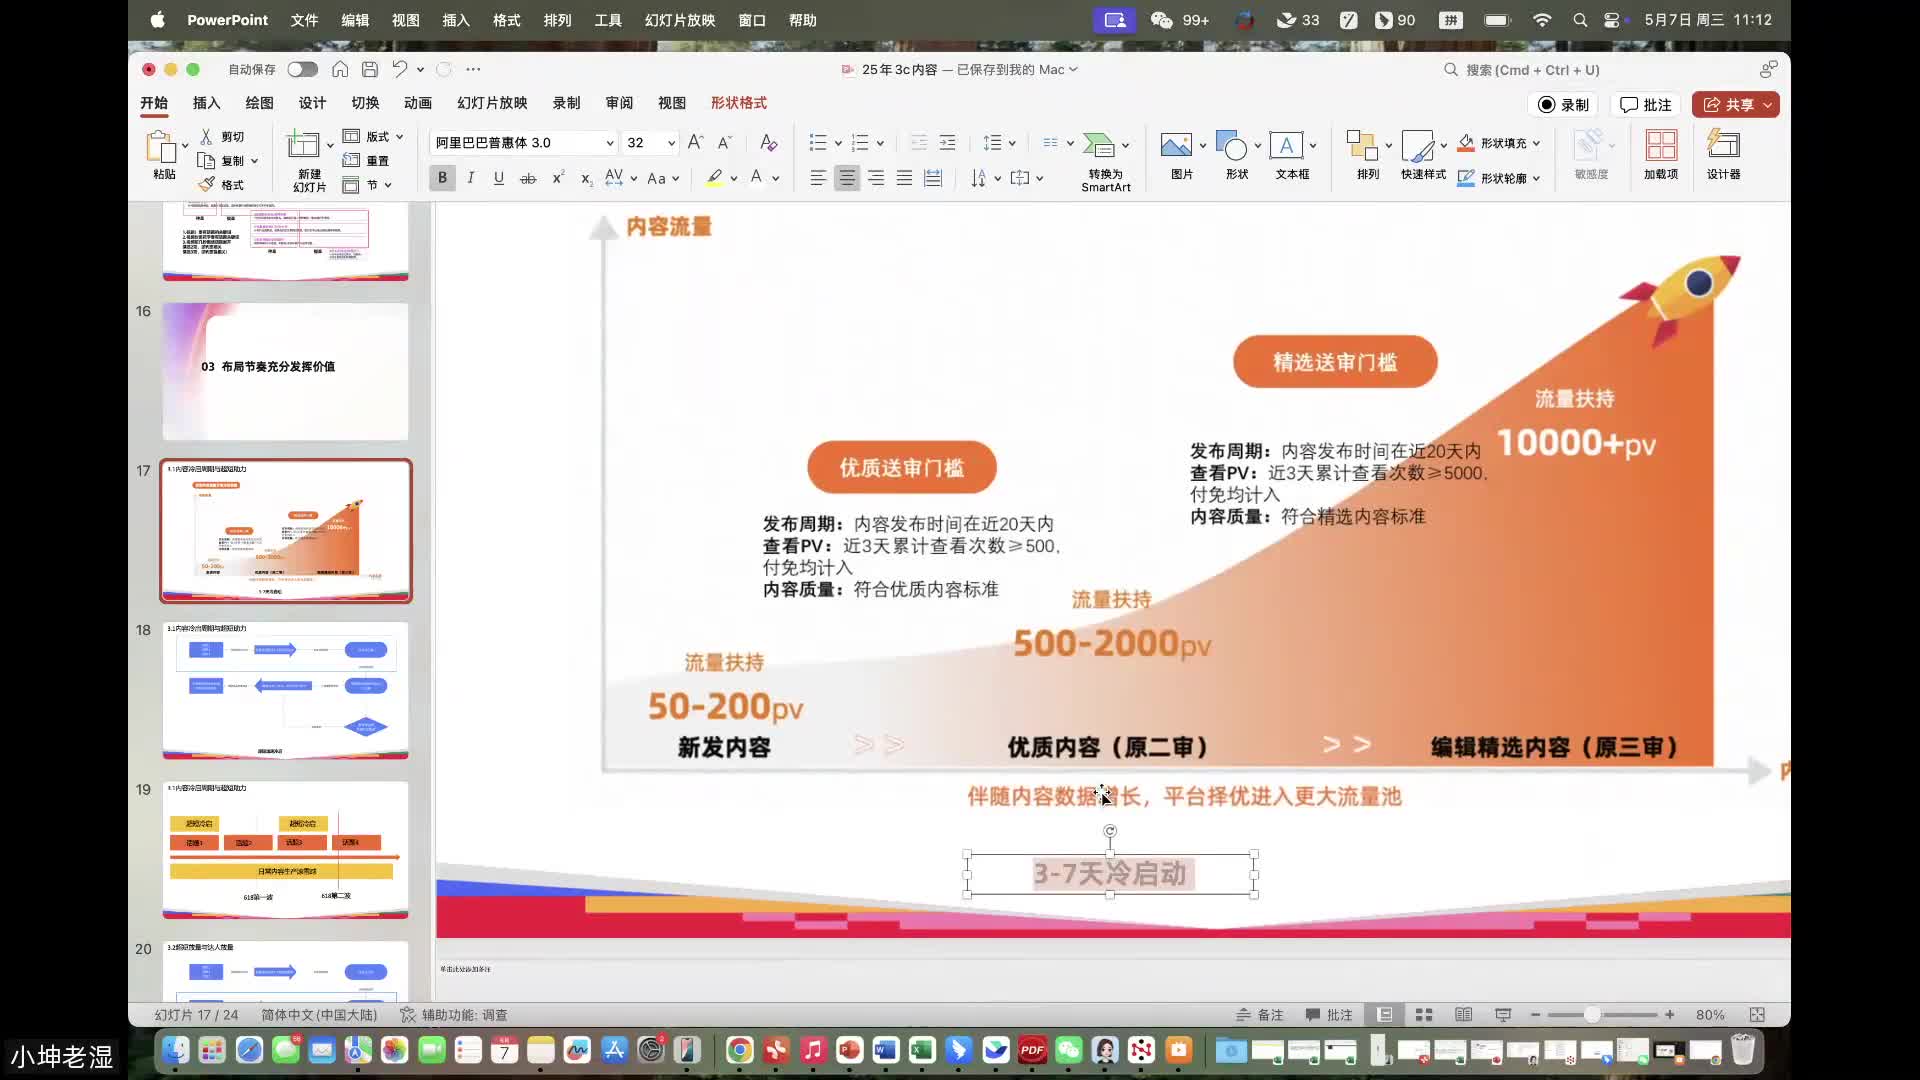The image size is (1920, 1080).
Task: Toggle bold formatting on selected text
Action: click(x=441, y=177)
